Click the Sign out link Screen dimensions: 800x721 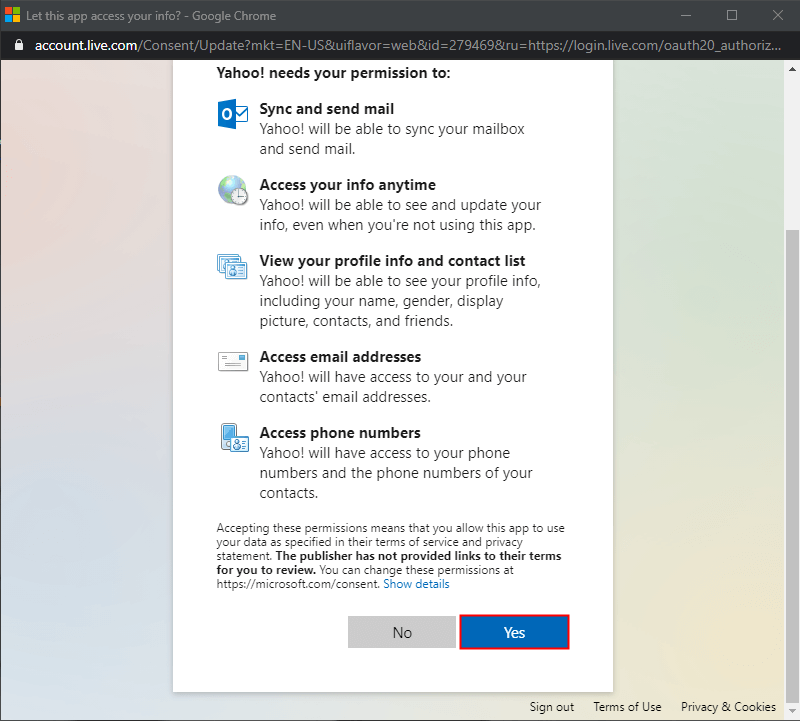[552, 707]
